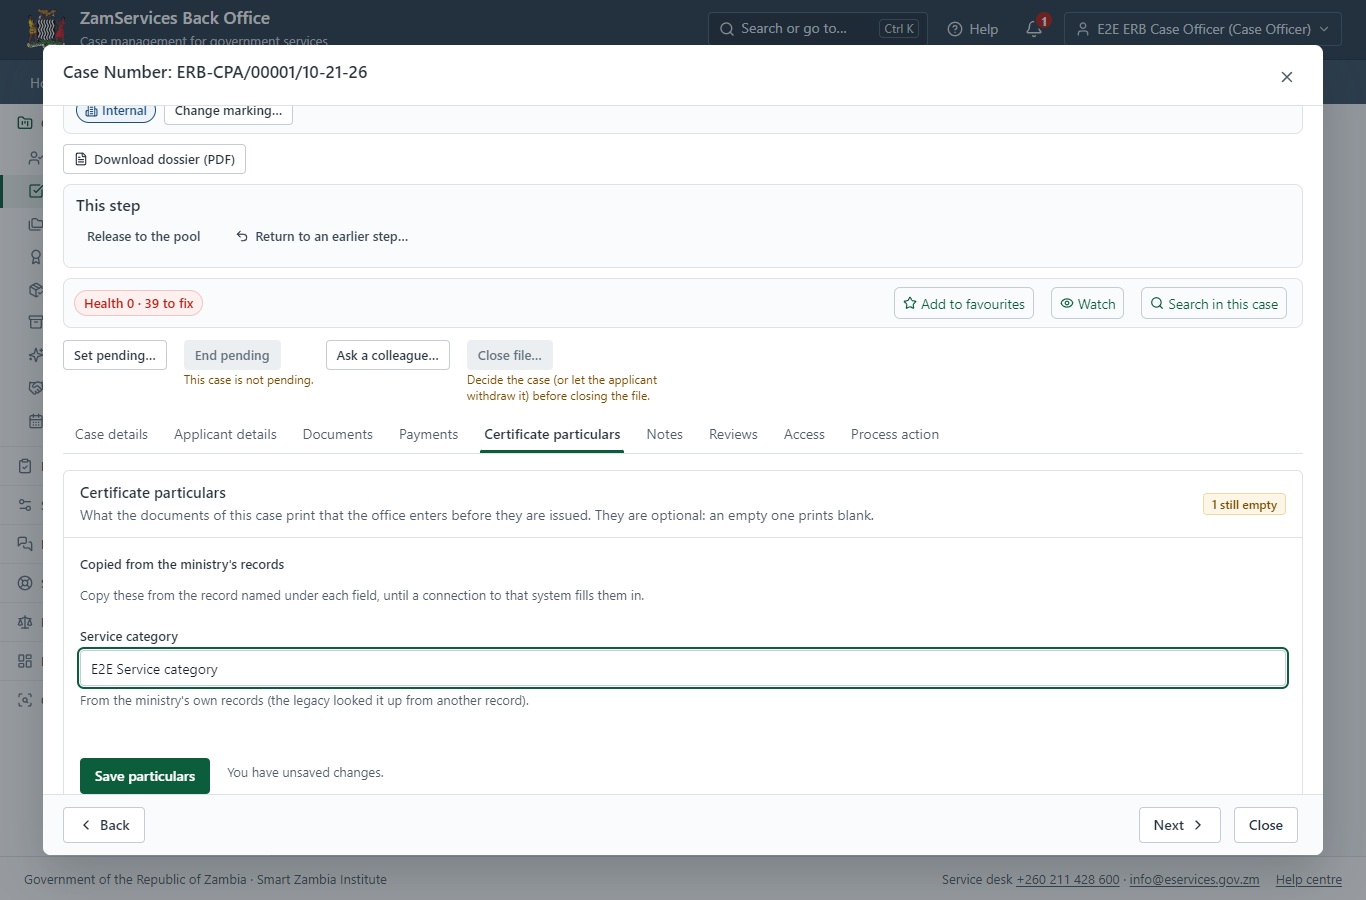Image resolution: width=1366 pixels, height=900 pixels.
Task: Open the Set pending... dialog
Action: [x=115, y=355]
